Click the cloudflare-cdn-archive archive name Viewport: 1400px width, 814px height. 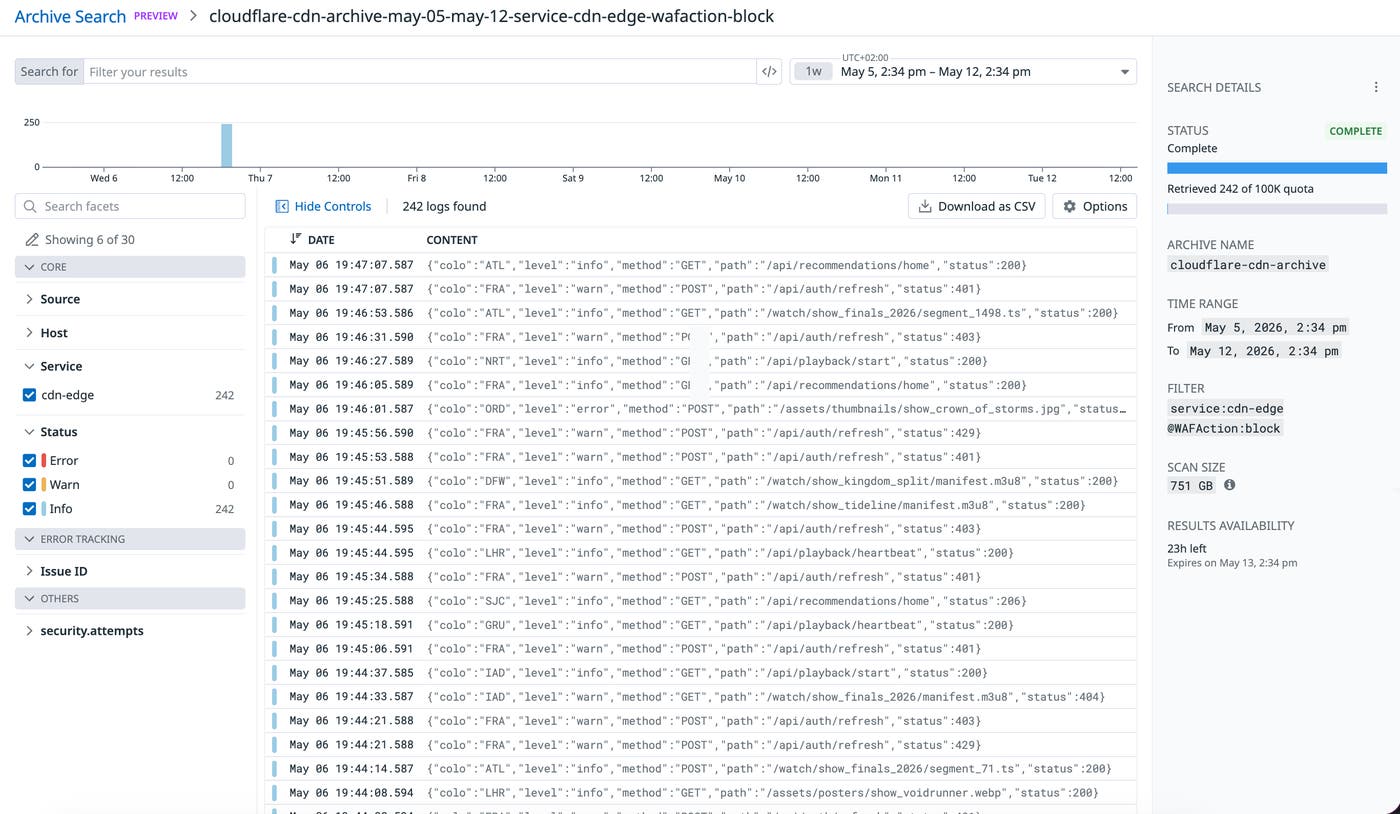pos(1248,265)
